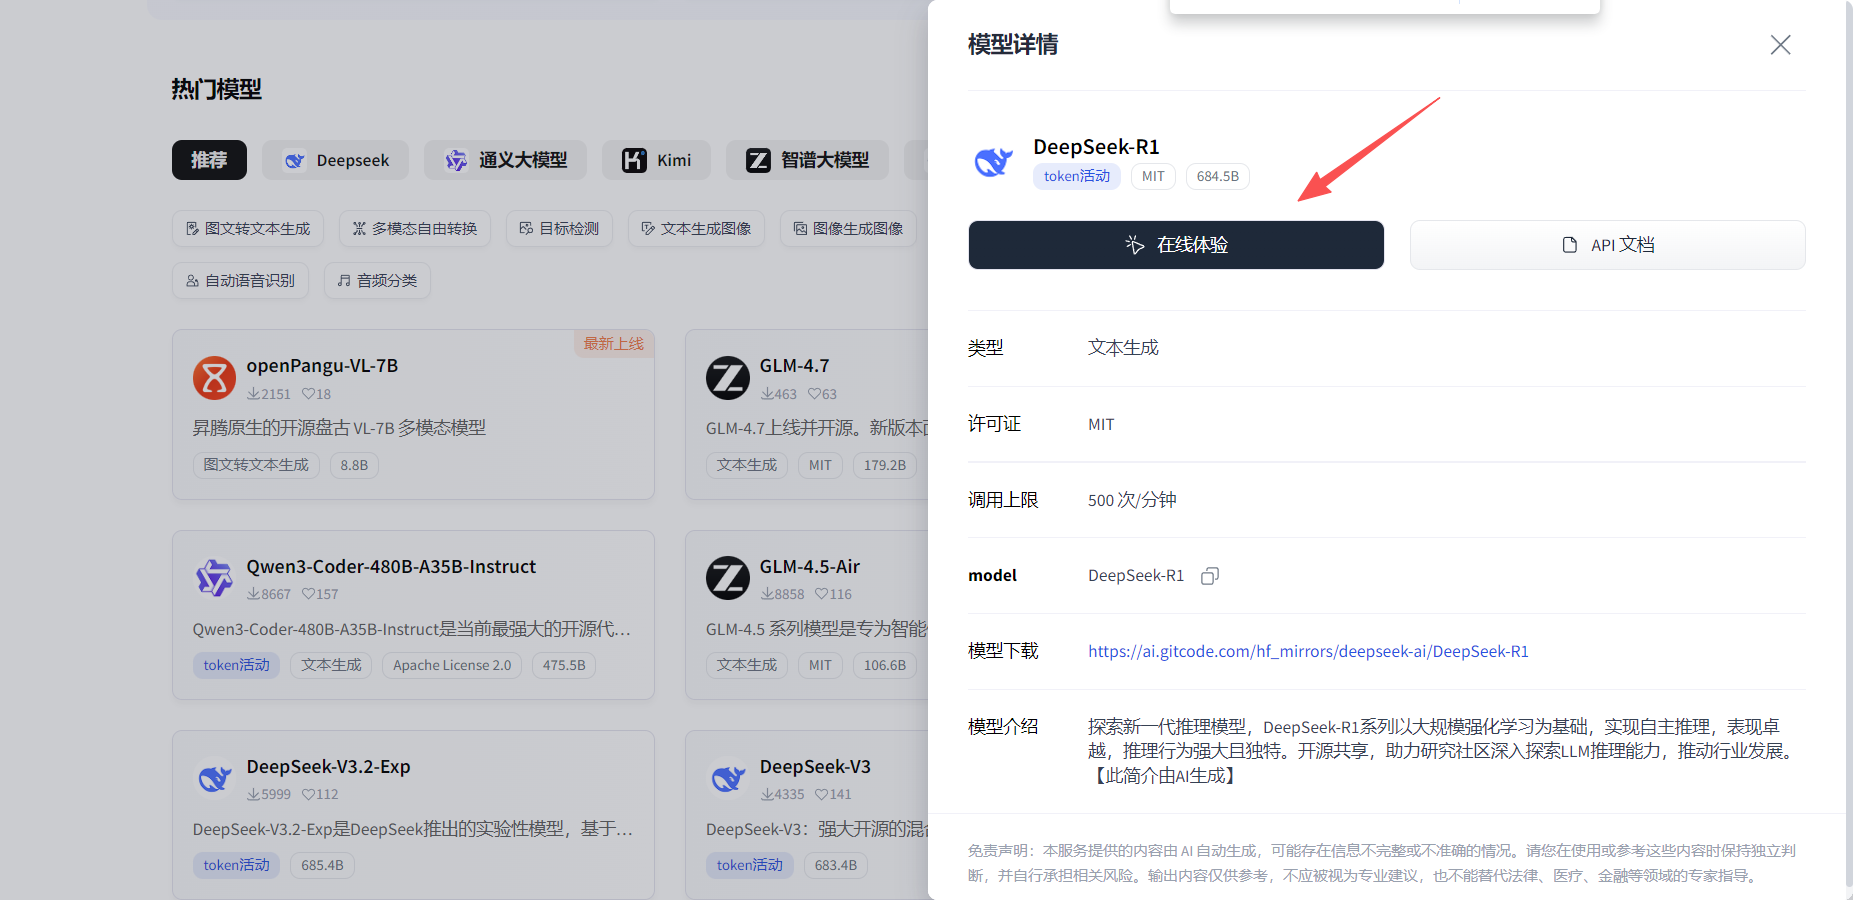This screenshot has height=900, width=1860.
Task: Click the MIT tag under DeepSeek-R1 title
Action: click(x=1153, y=176)
